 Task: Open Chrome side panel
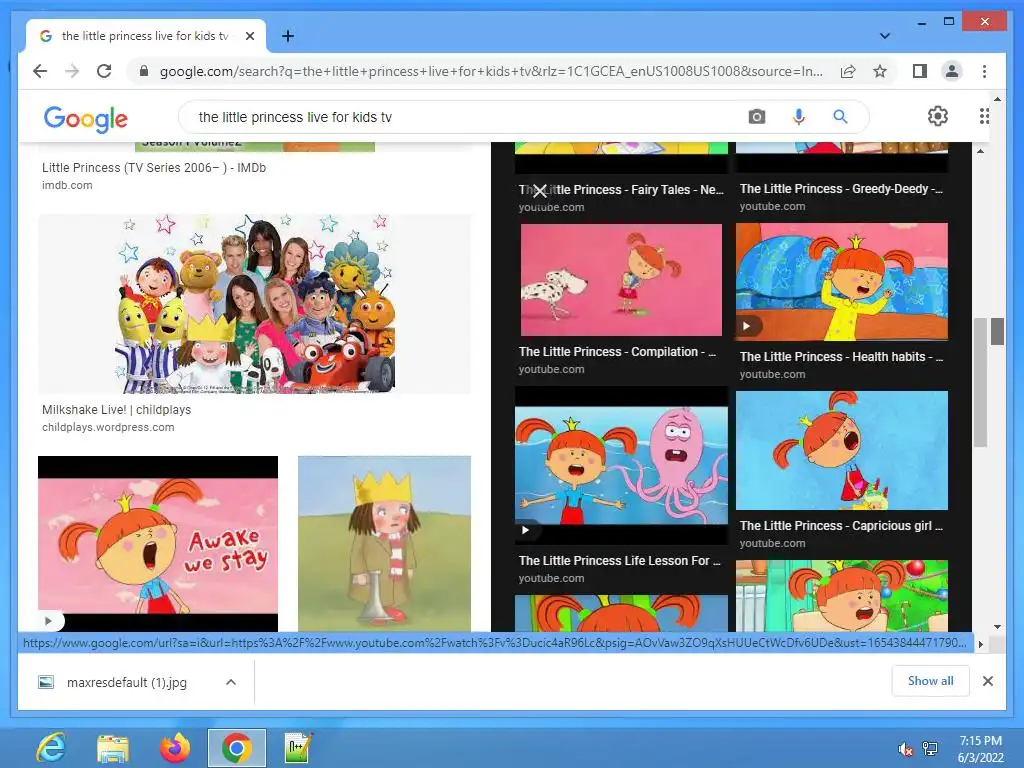[920, 71]
